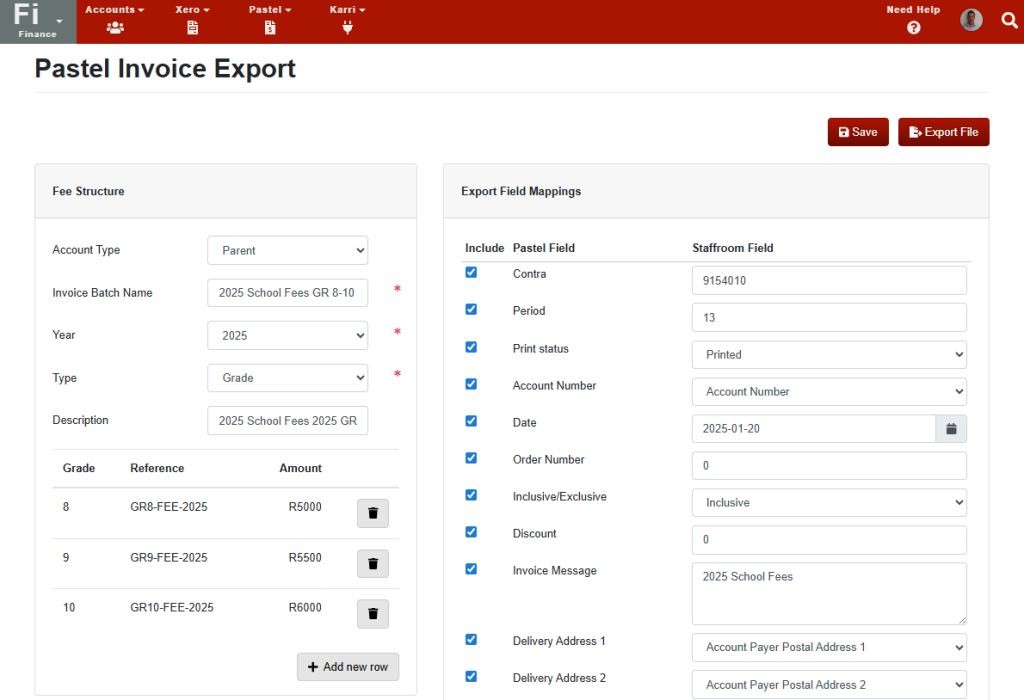Click reference GR8-FEE-2025
Screen dimensions: 1024x700
click(x=168, y=507)
